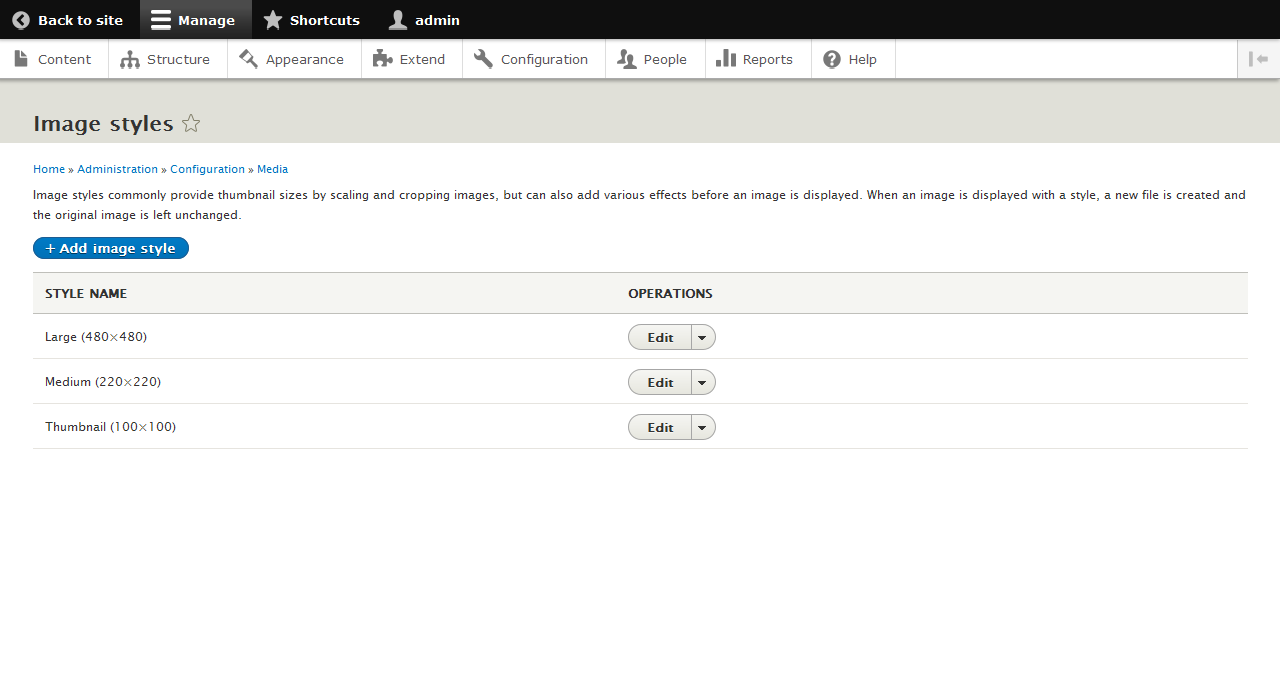Click the Back to site arrow icon
Image resolution: width=1280 pixels, height=699 pixels.
[21, 20]
